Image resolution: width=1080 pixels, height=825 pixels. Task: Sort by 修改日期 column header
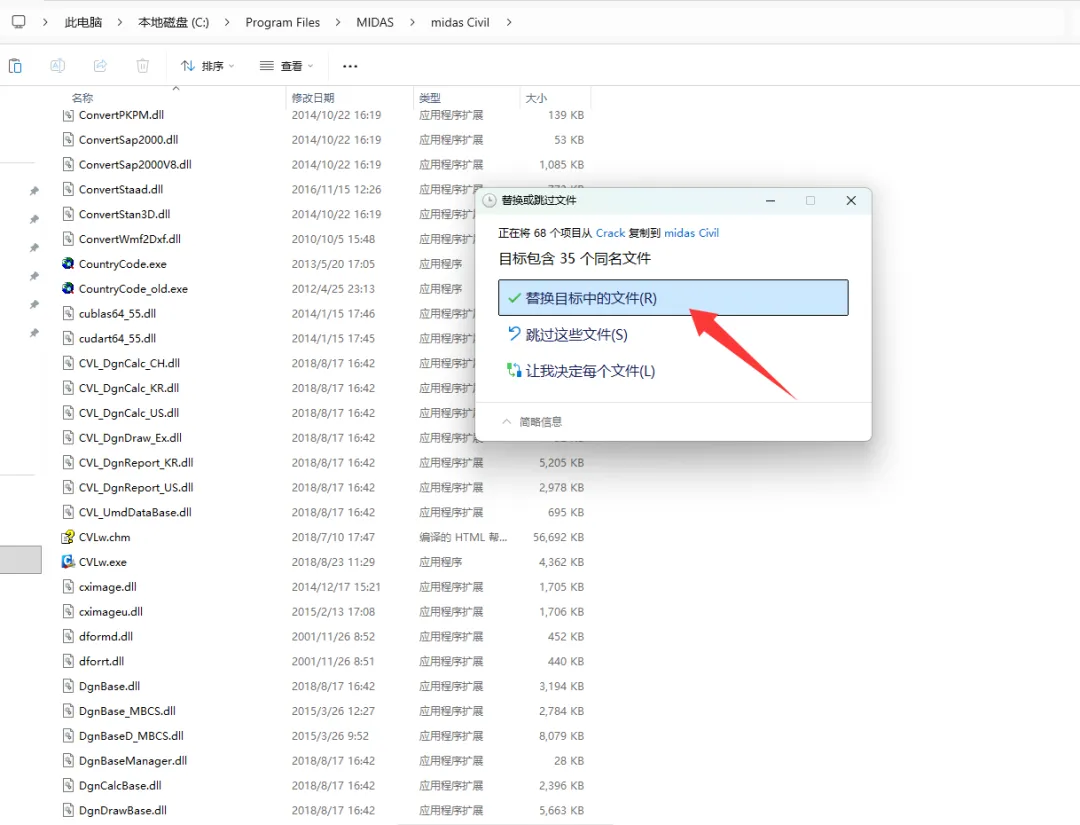coord(313,98)
